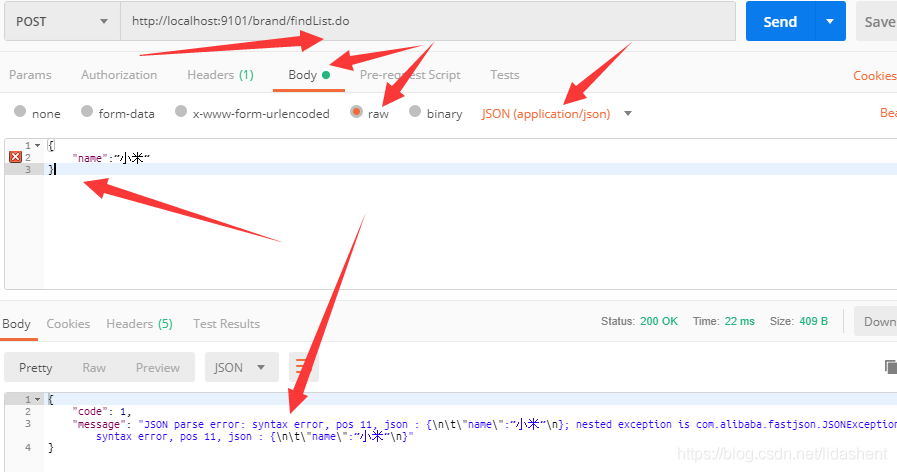
Task: Open the Params tab
Action: pos(30,75)
